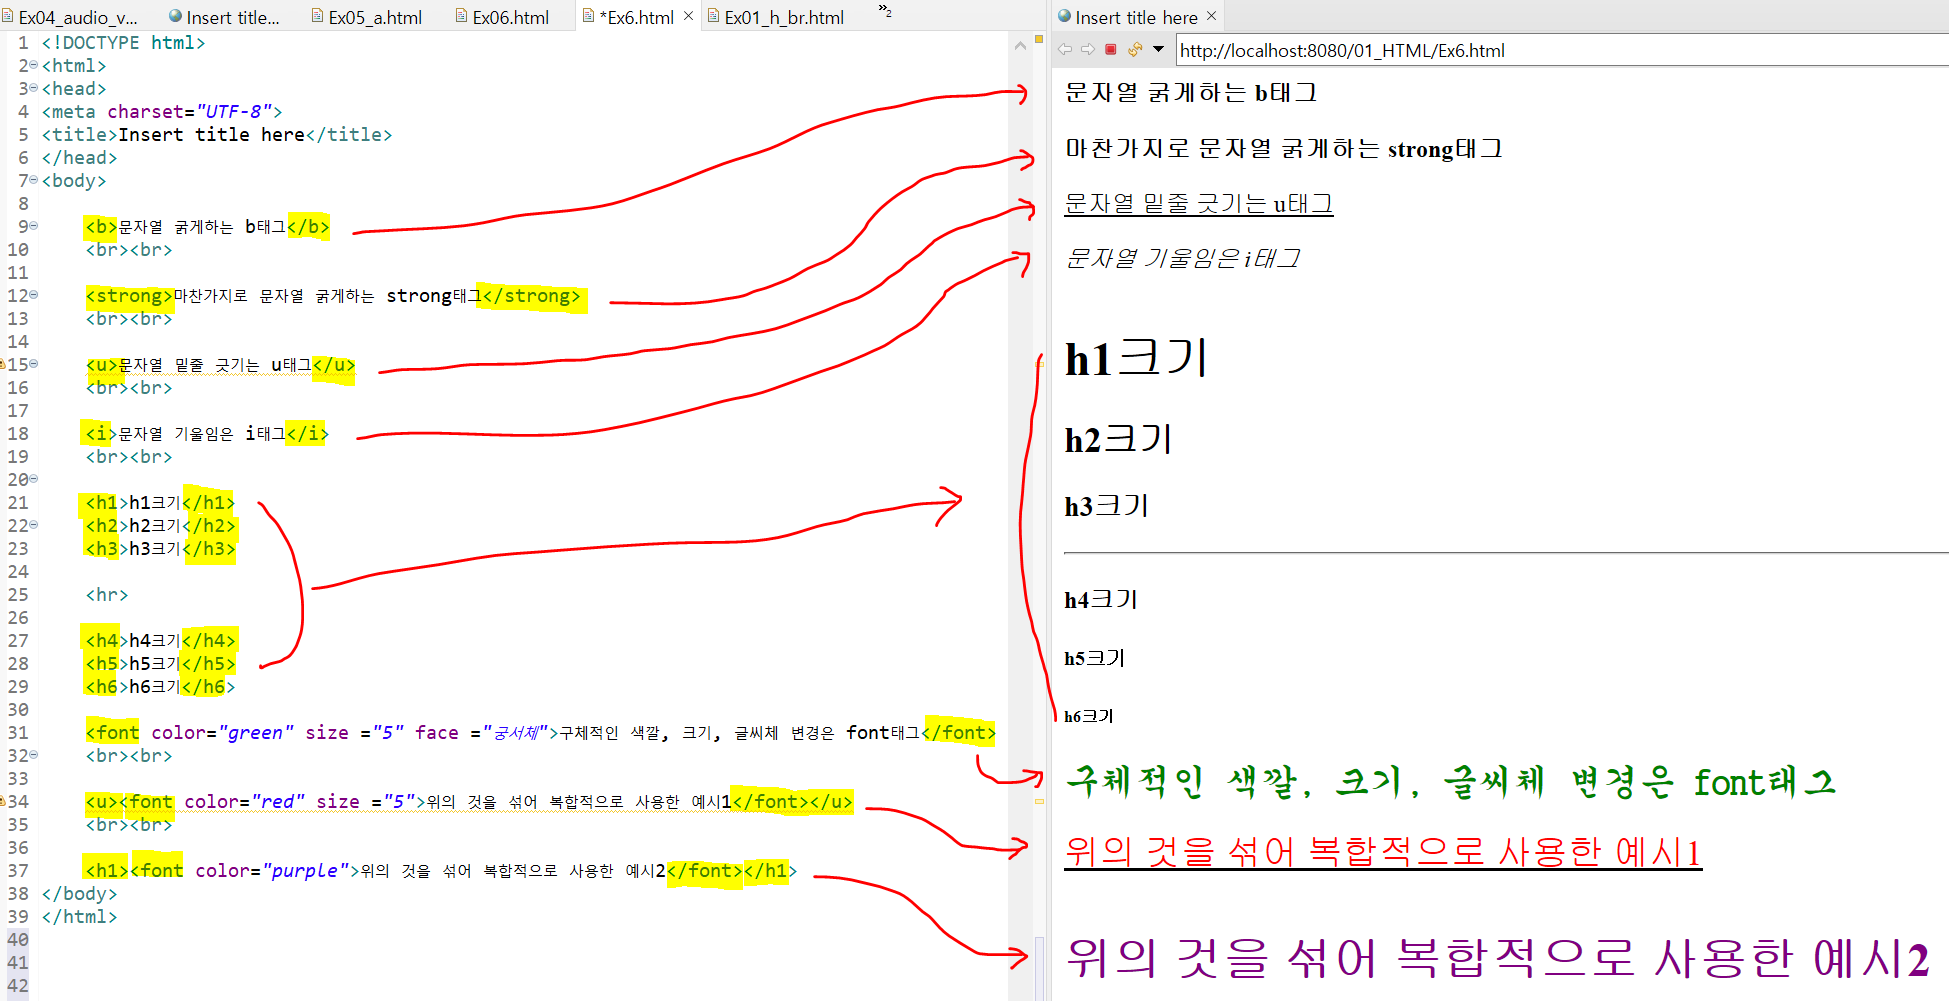Click the <h2>h2크기</h2> code line

click(x=161, y=526)
